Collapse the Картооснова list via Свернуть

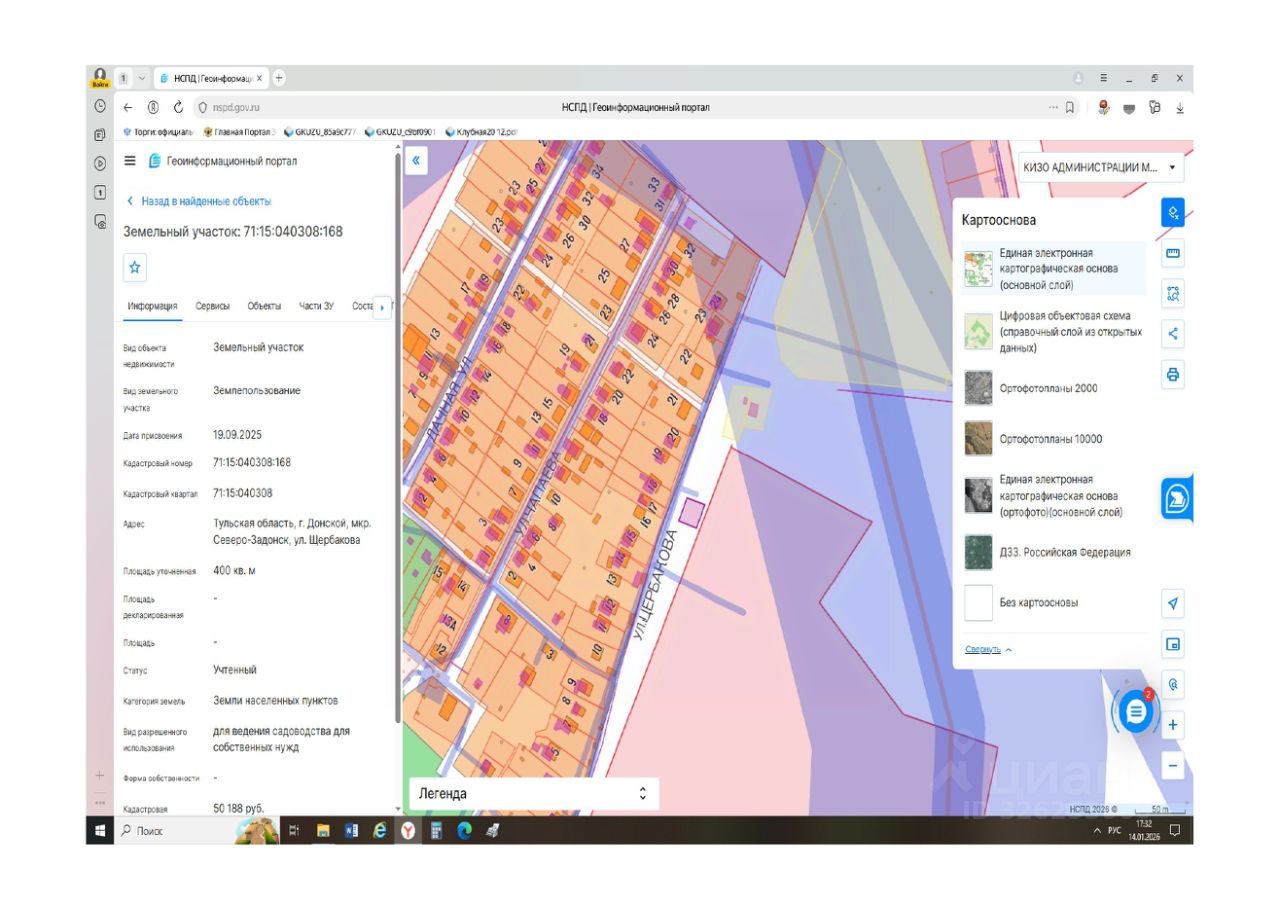point(988,649)
